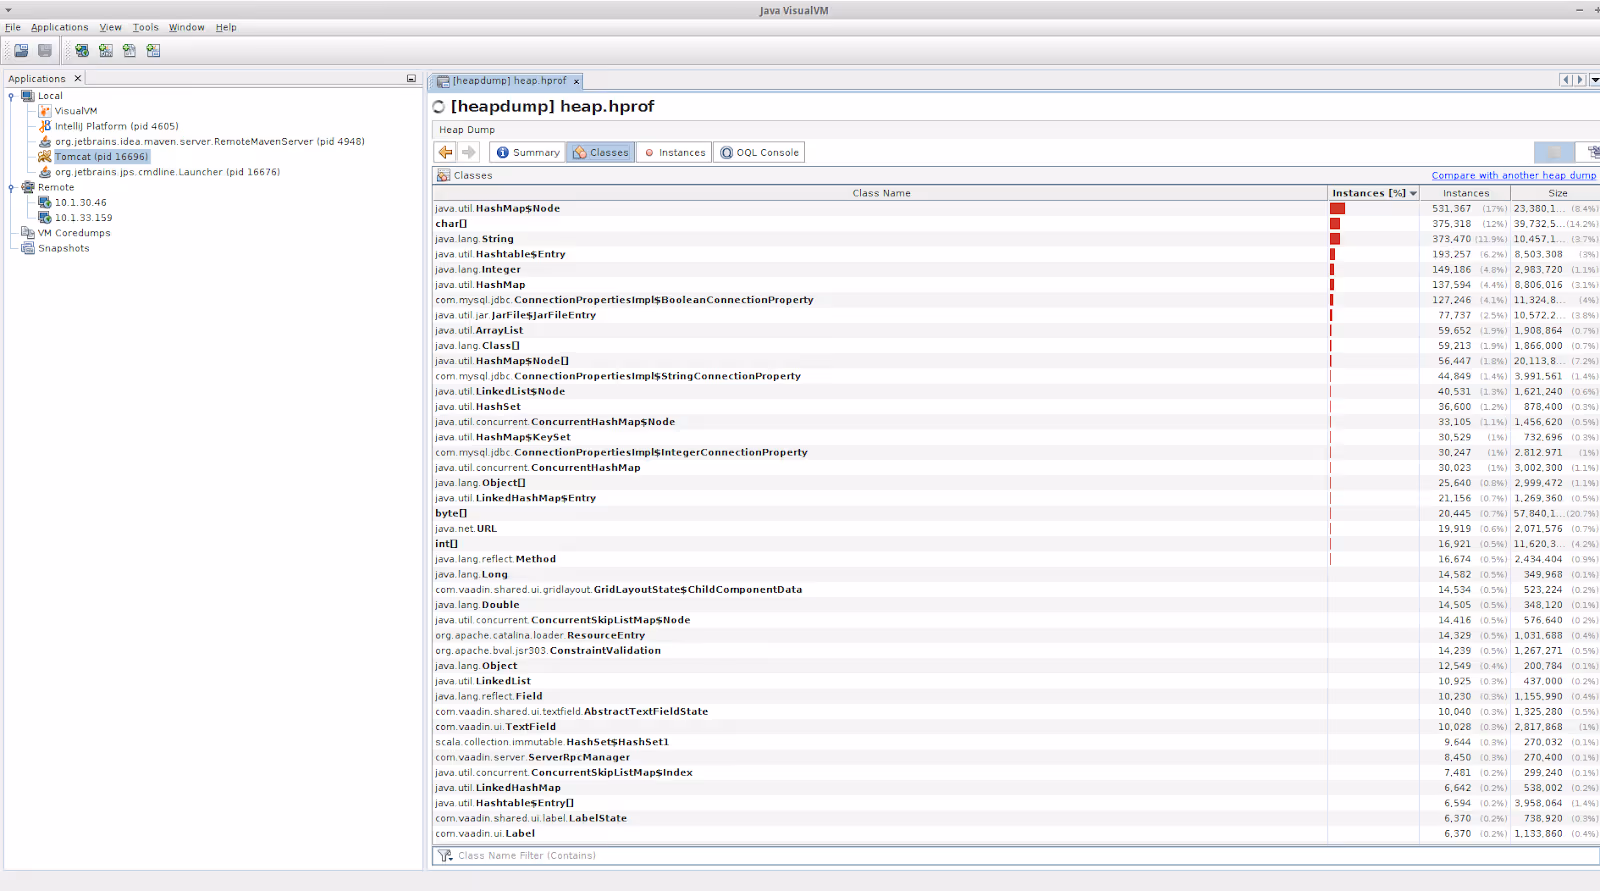Open the Applications menu

[59, 27]
